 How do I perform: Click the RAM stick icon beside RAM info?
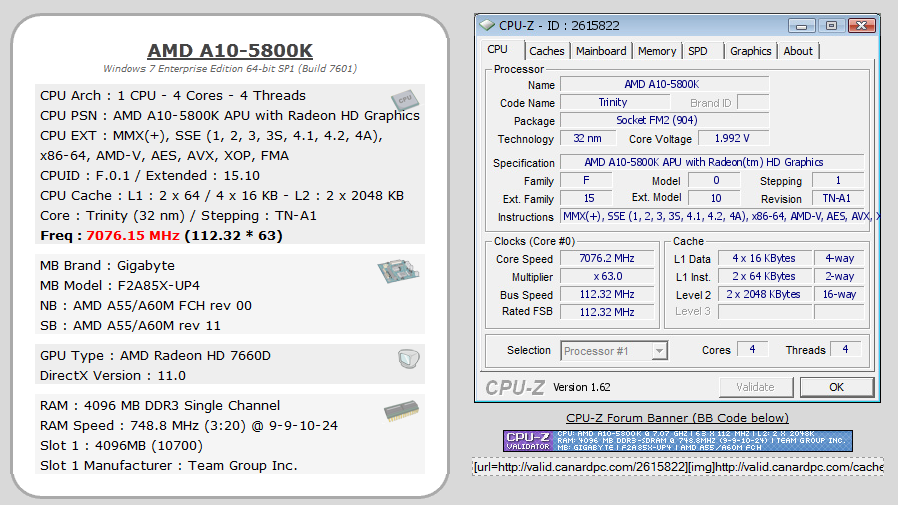coord(401,411)
